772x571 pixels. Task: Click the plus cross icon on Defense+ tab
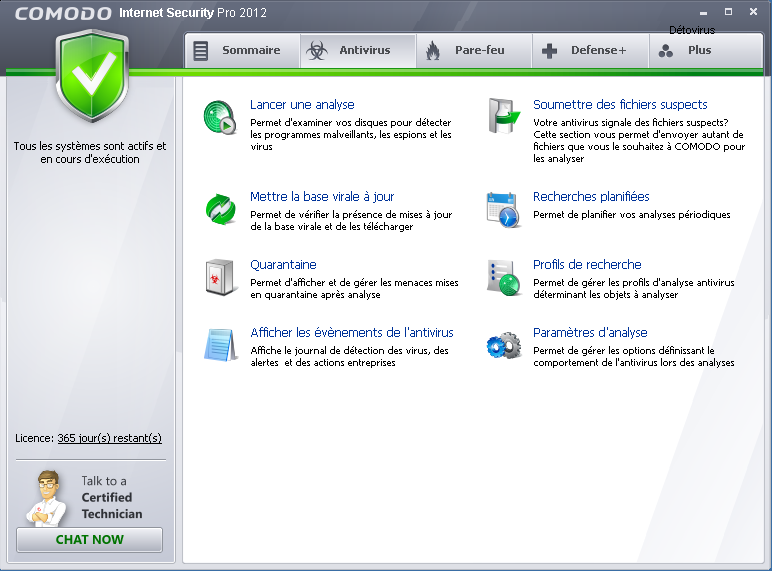(x=549, y=50)
